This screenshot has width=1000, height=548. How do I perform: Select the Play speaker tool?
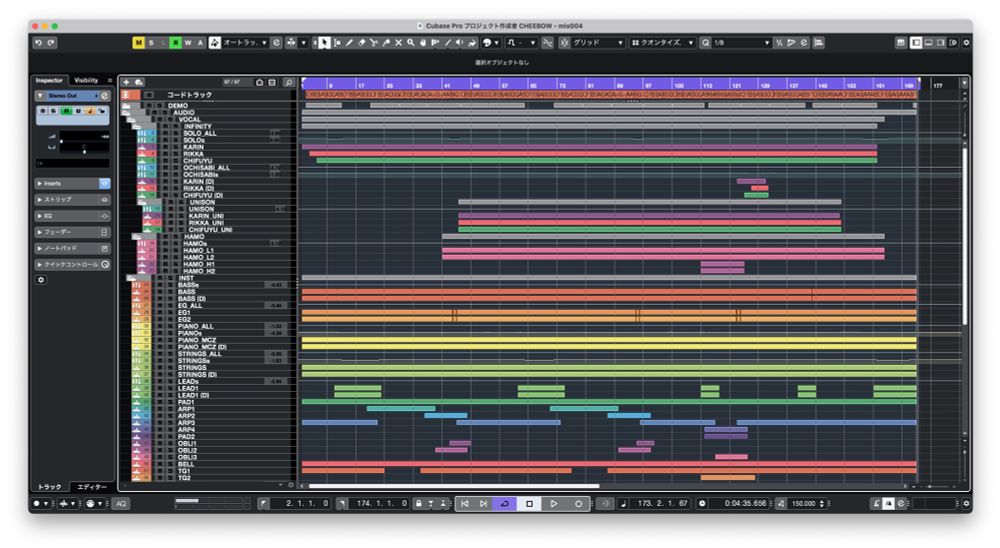pos(460,43)
